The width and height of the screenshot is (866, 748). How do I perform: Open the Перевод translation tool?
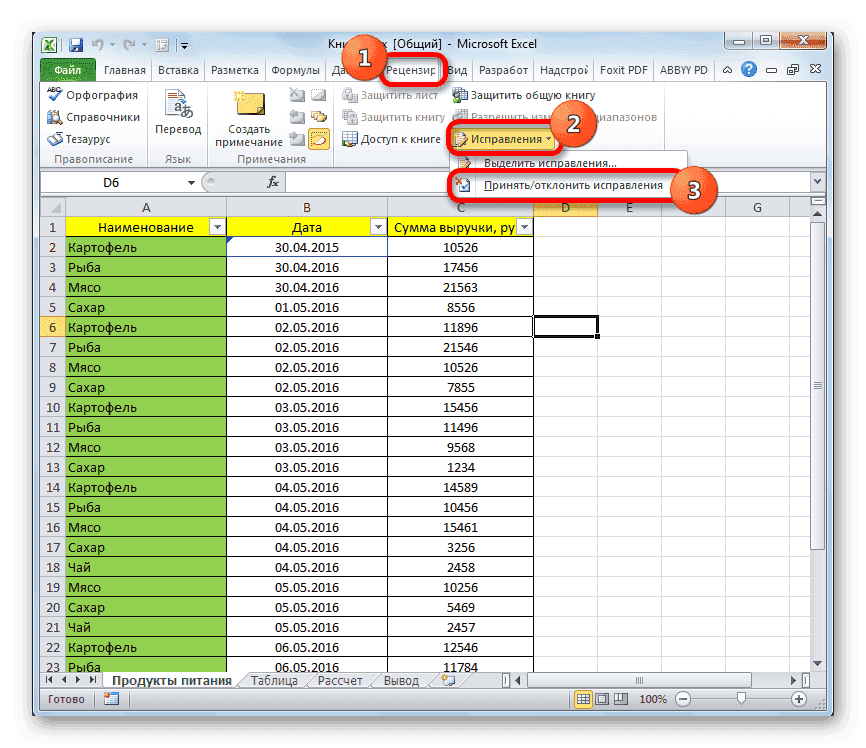point(179,110)
